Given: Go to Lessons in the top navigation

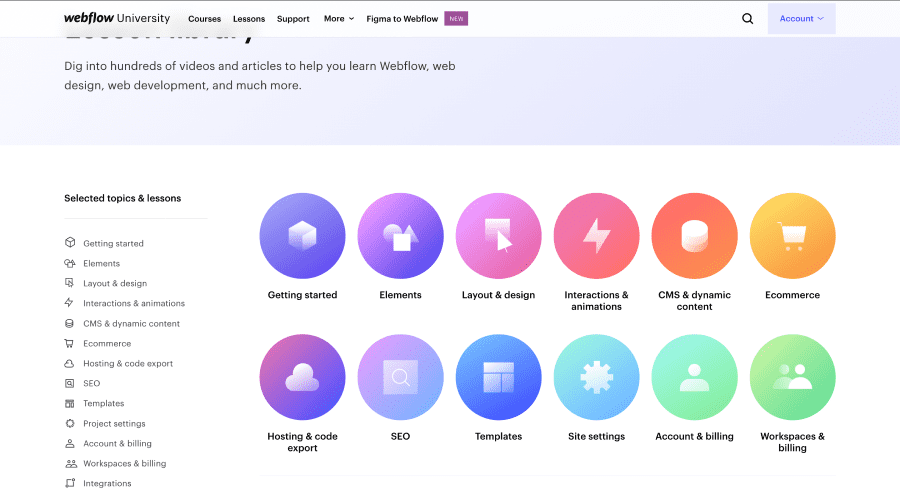Looking at the screenshot, I should coord(249,18).
